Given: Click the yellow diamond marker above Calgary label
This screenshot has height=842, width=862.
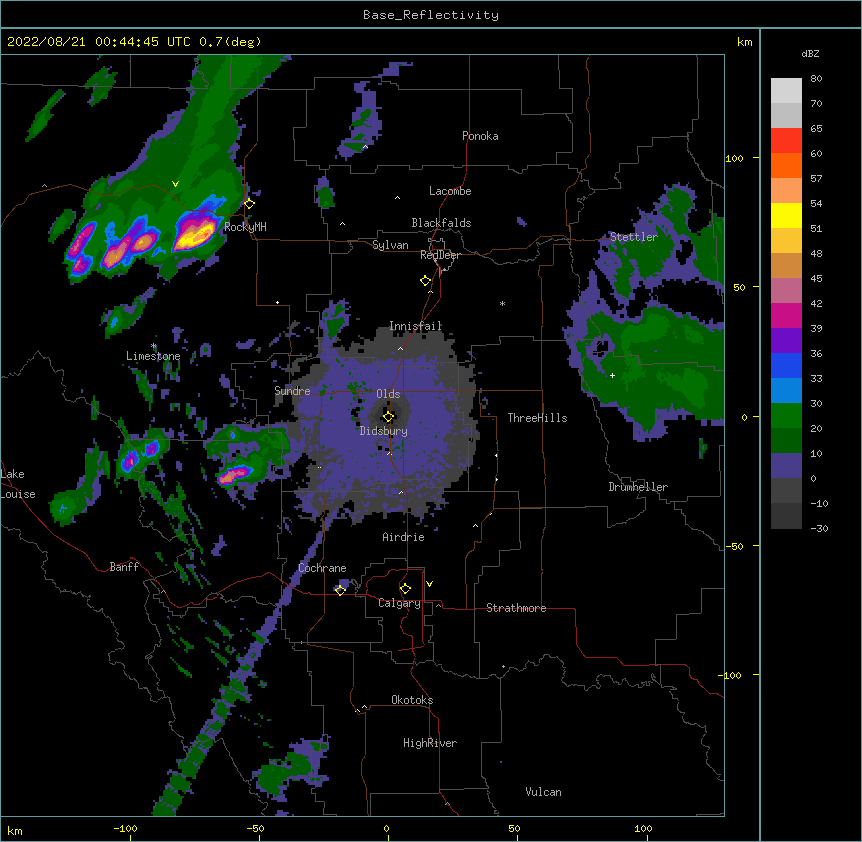Looking at the screenshot, I should point(405,589).
